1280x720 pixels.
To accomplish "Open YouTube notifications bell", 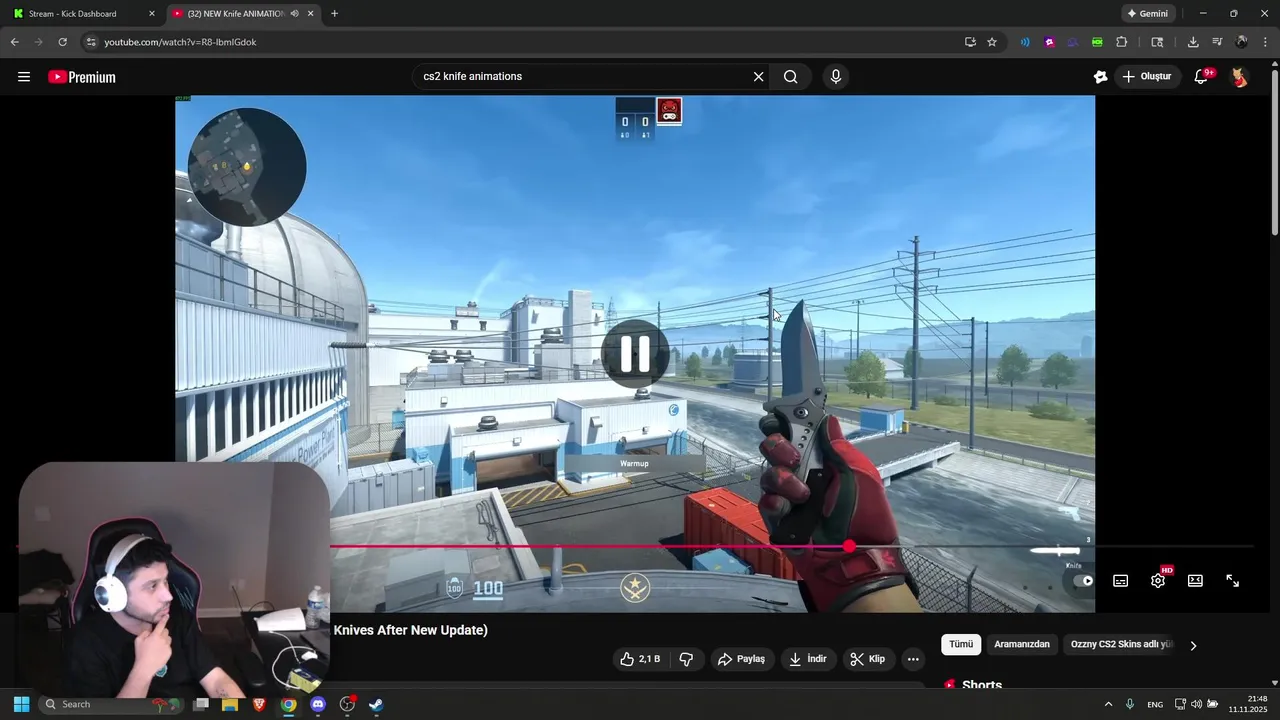I will coord(1202,77).
